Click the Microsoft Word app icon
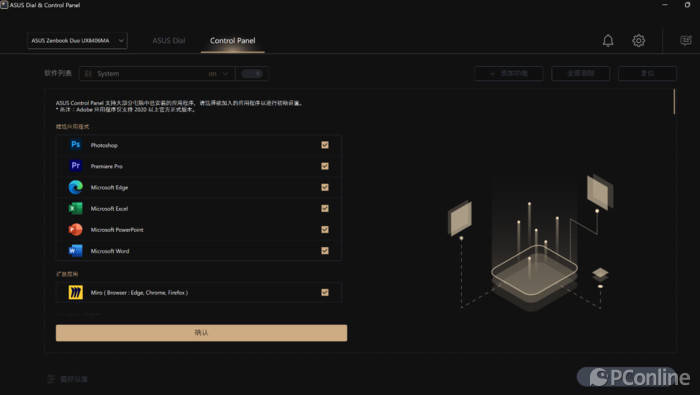The height and width of the screenshot is (395, 700). pos(75,251)
